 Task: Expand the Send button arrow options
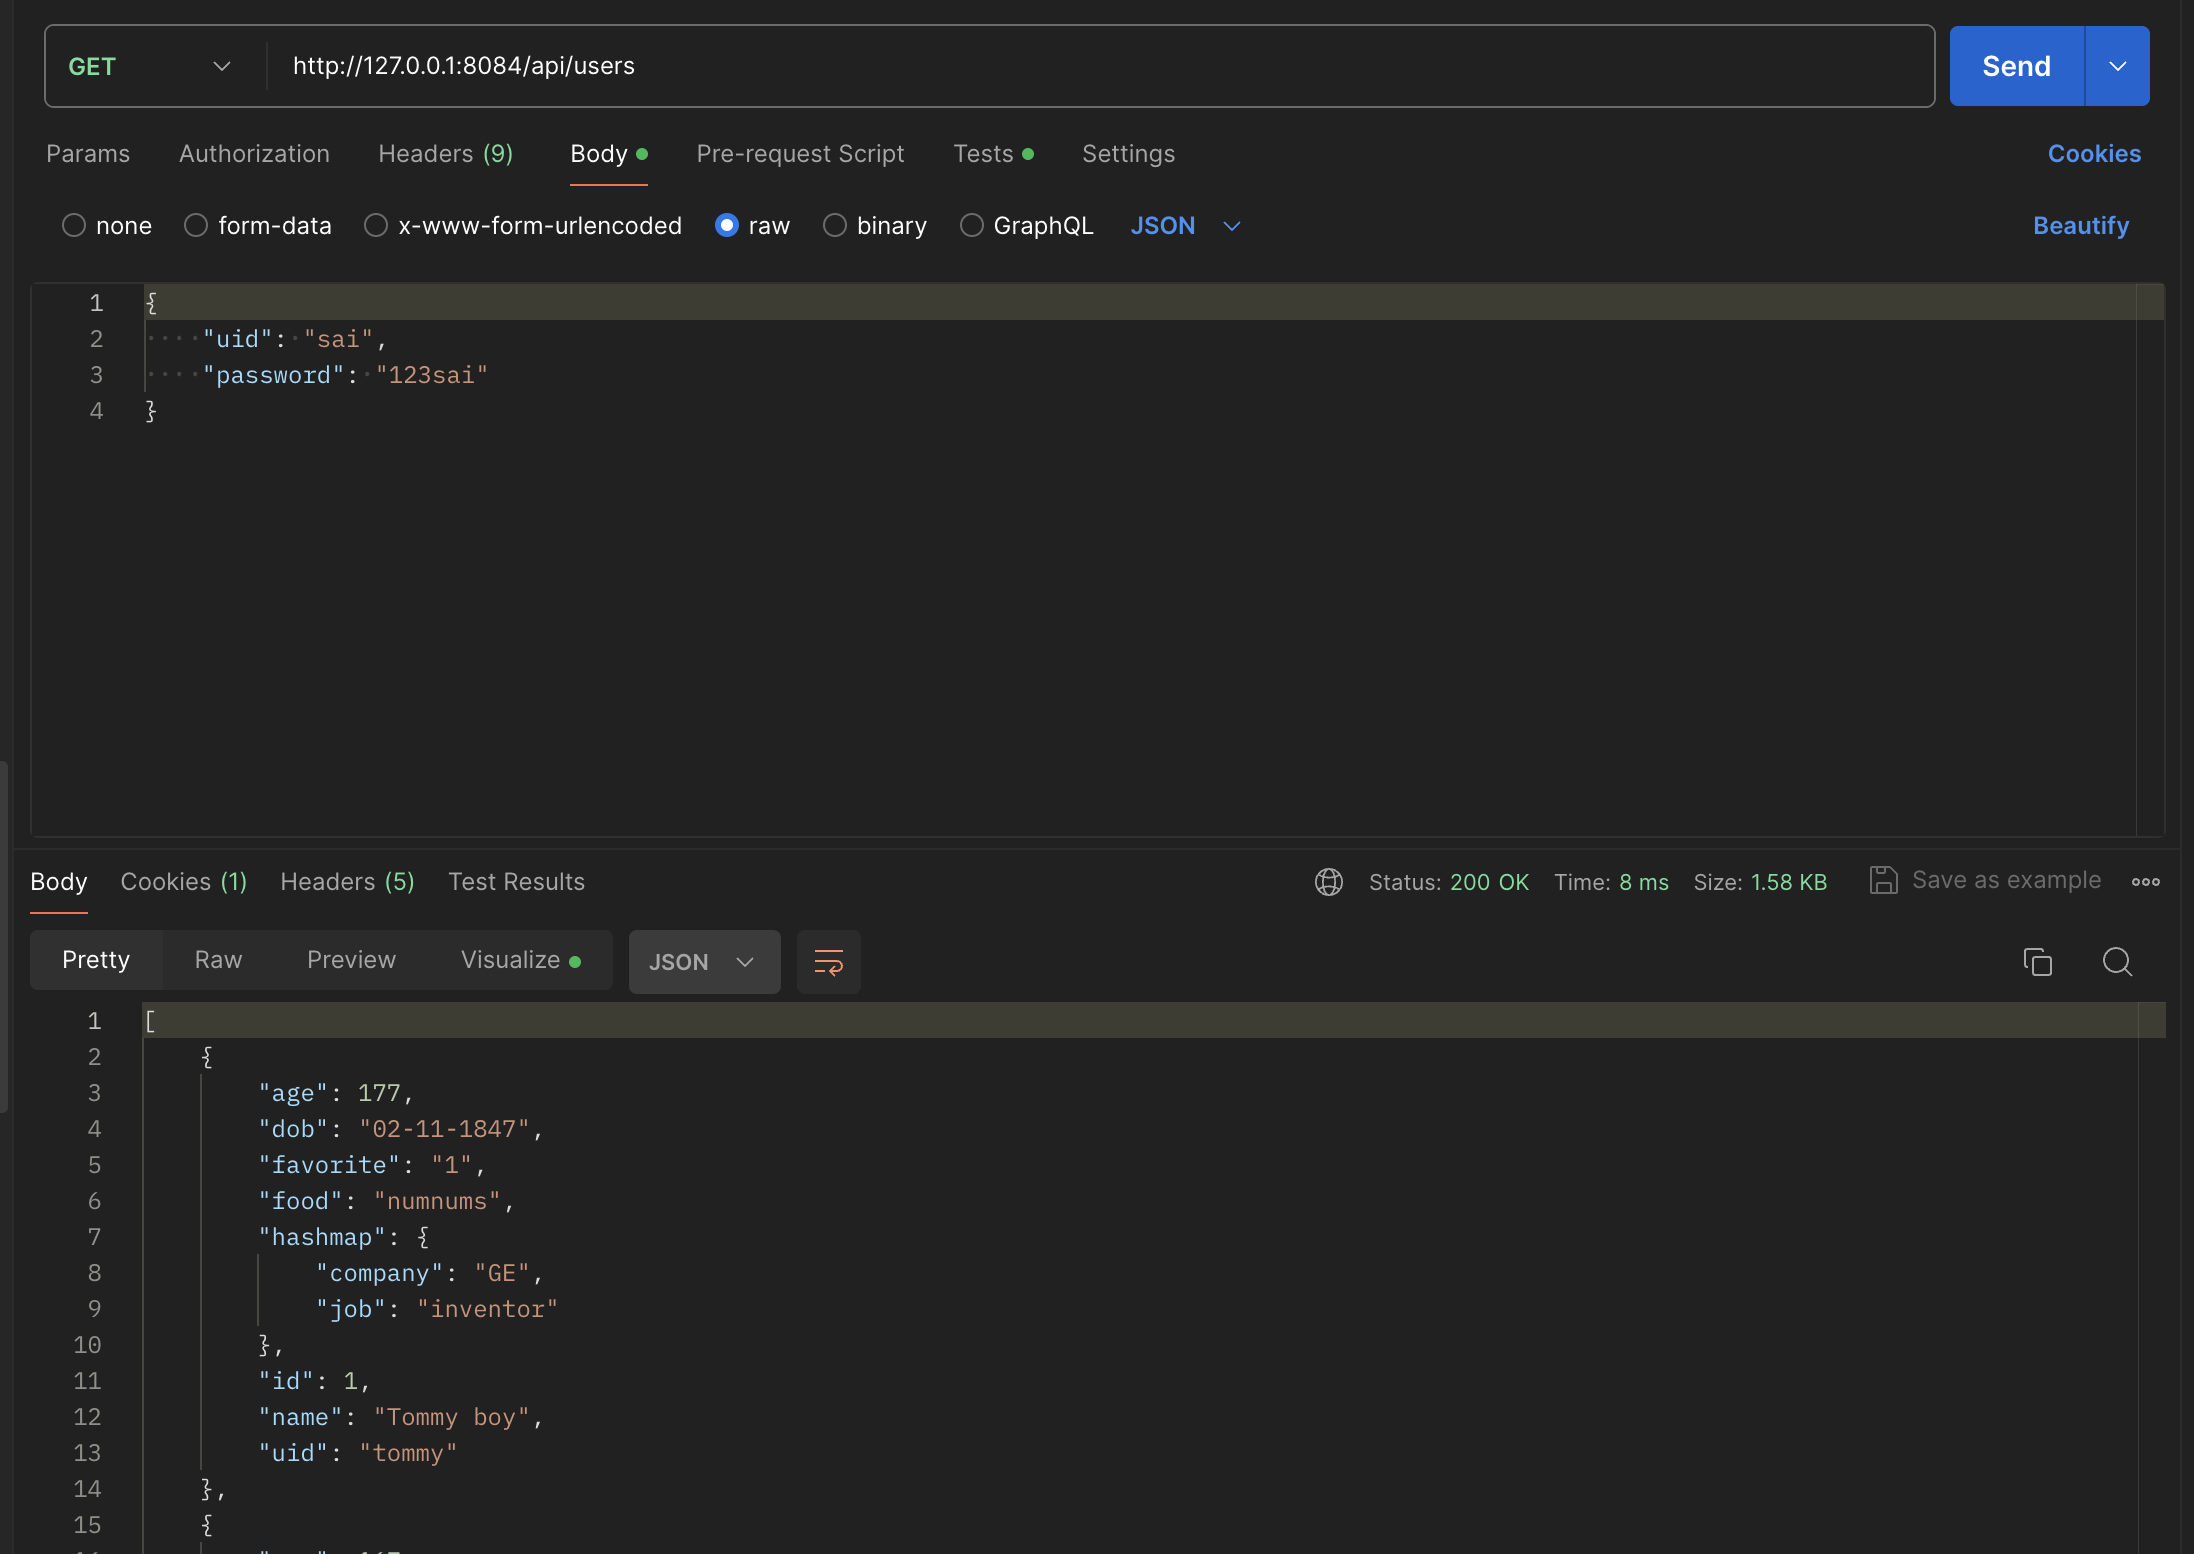pyautogui.click(x=2117, y=66)
